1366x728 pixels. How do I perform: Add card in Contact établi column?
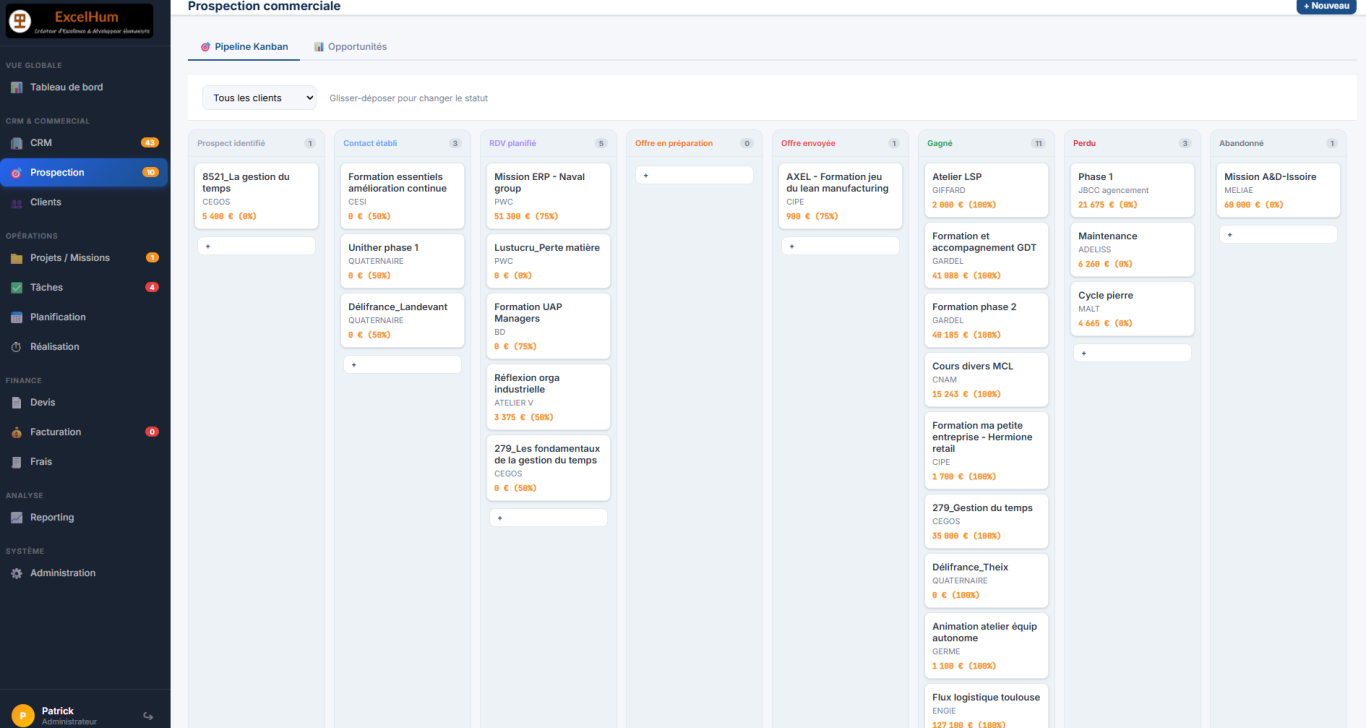tap(402, 365)
